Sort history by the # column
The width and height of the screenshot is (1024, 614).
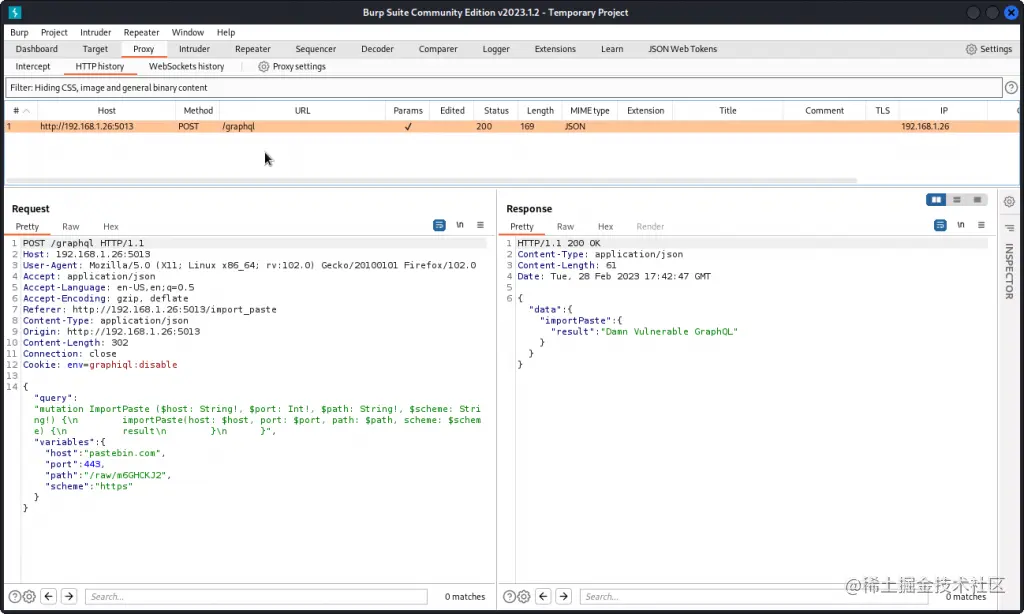[16, 111]
